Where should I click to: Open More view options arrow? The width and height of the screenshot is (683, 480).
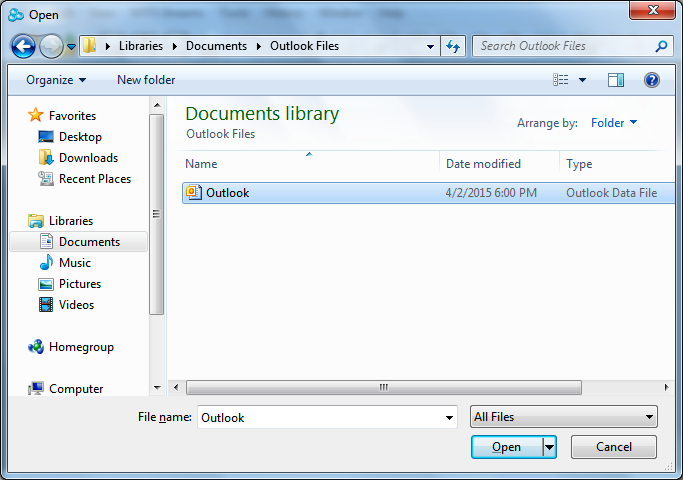point(582,80)
